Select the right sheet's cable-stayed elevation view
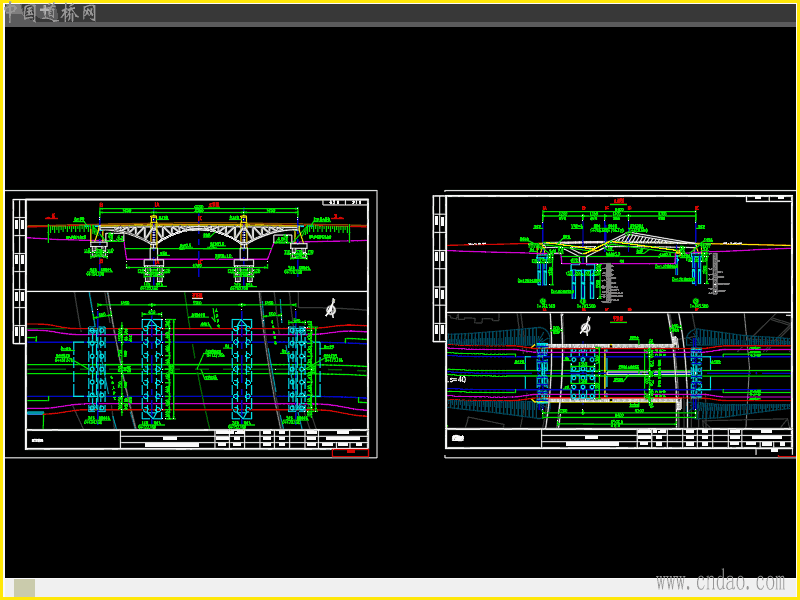Screen dimensions: 800x600 tap(619, 254)
